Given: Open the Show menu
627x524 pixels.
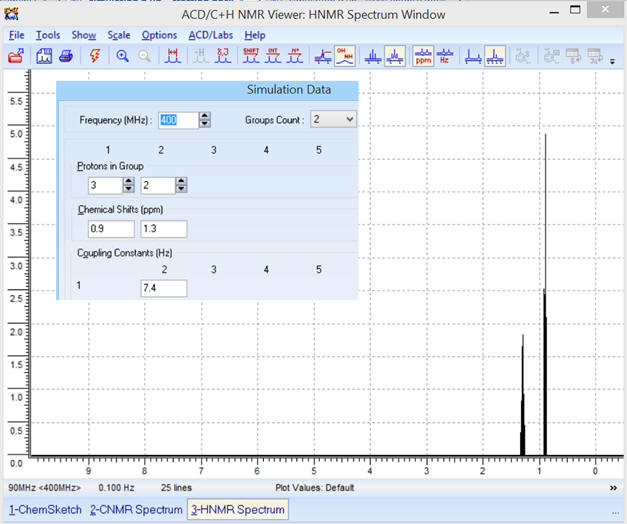Looking at the screenshot, I should coord(84,35).
